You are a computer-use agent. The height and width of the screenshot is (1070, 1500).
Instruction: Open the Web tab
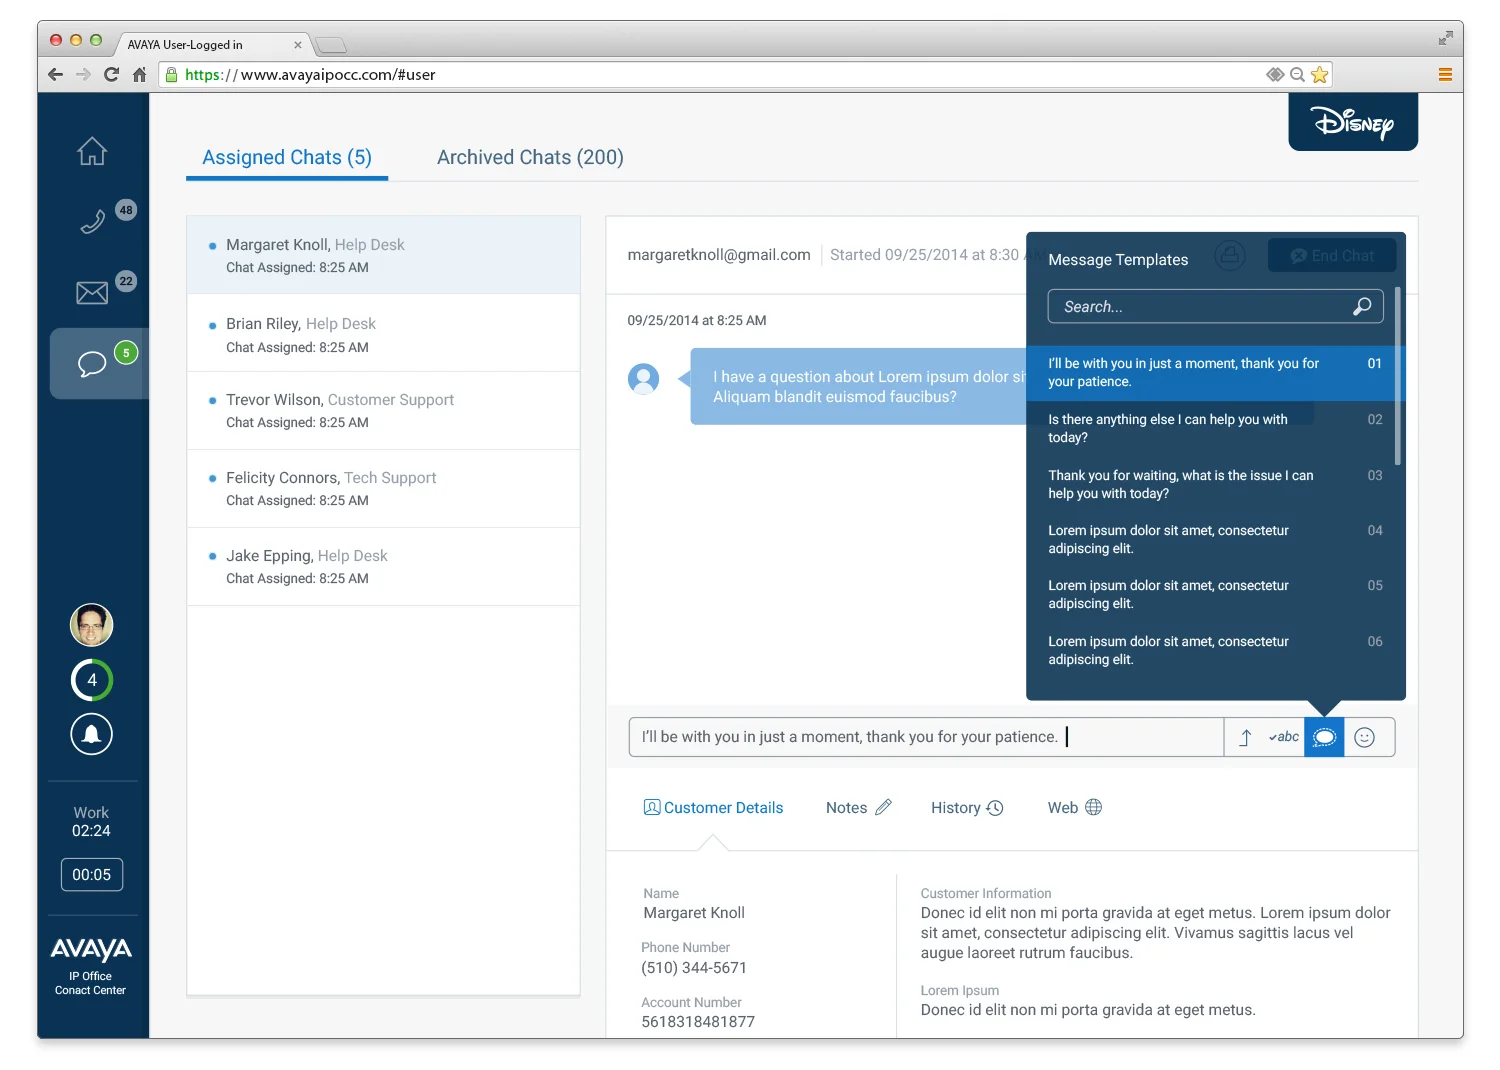1075,808
